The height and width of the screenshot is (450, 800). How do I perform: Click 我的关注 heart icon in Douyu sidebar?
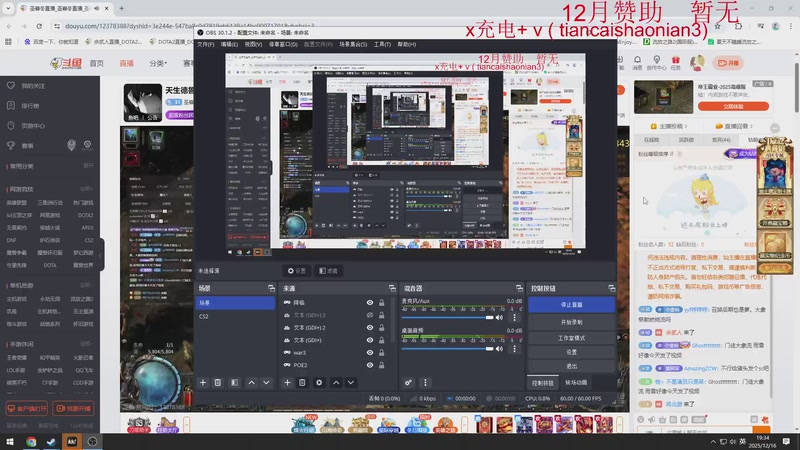click(11, 86)
